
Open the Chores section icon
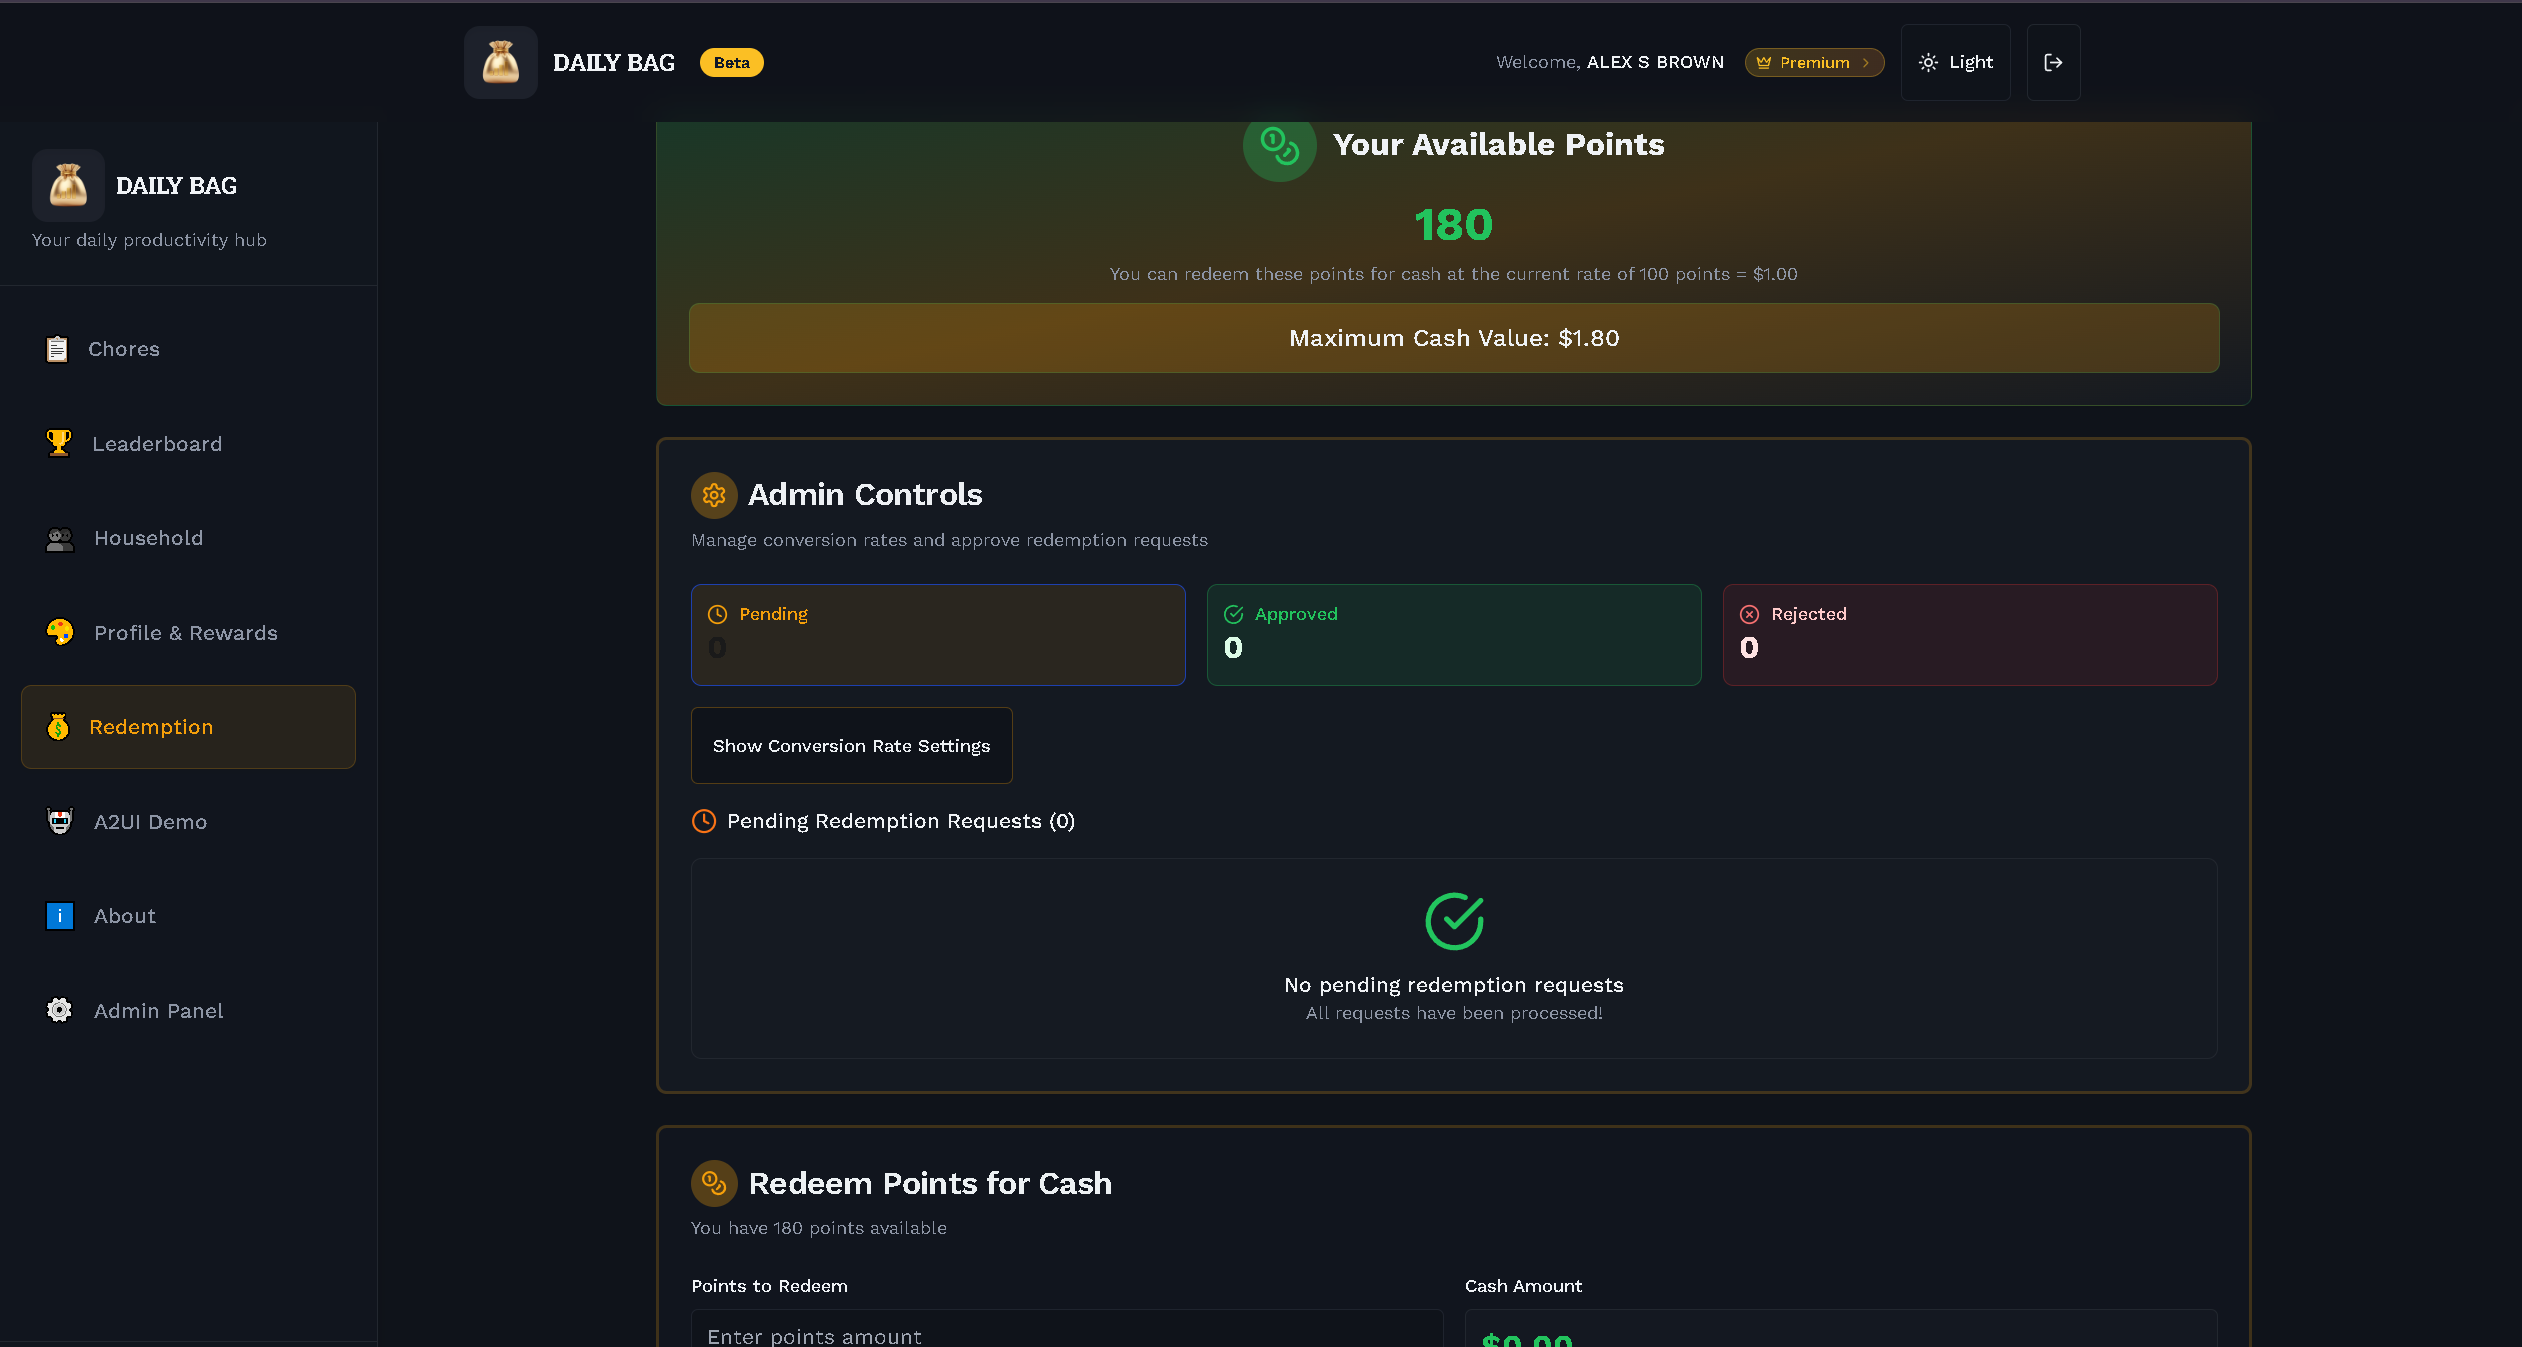coord(58,348)
